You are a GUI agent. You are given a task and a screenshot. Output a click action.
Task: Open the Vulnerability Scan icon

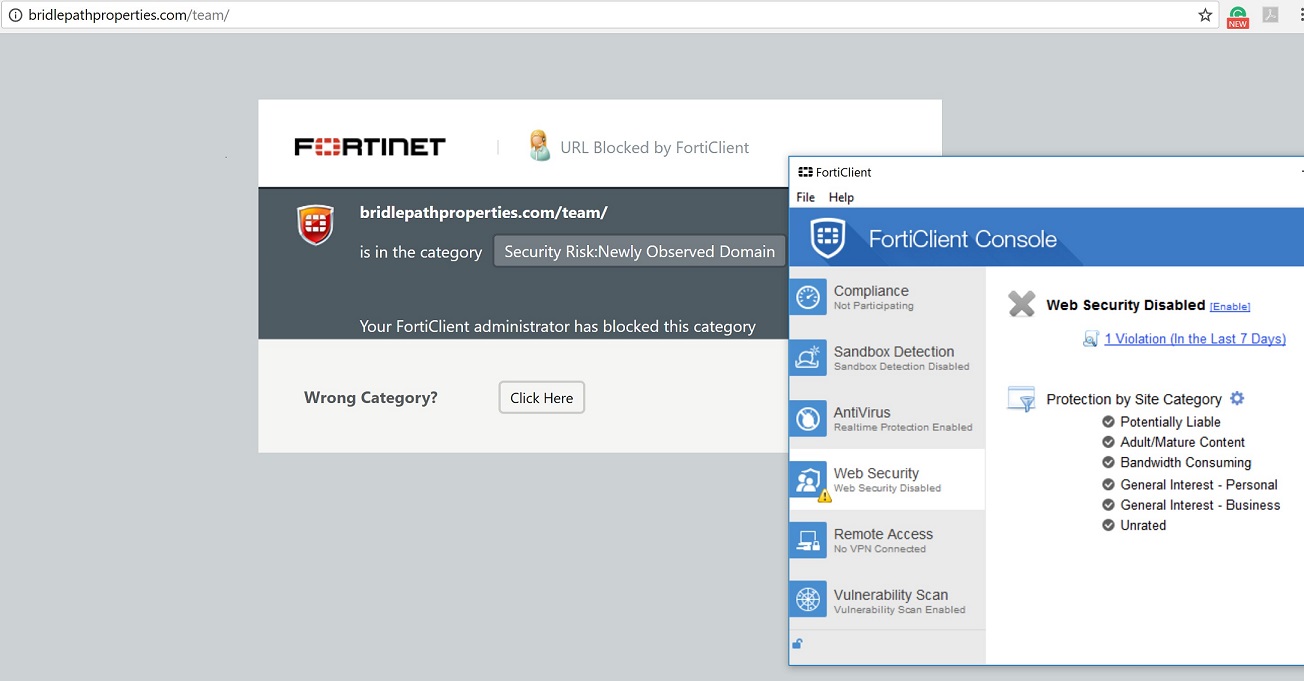[808, 600]
